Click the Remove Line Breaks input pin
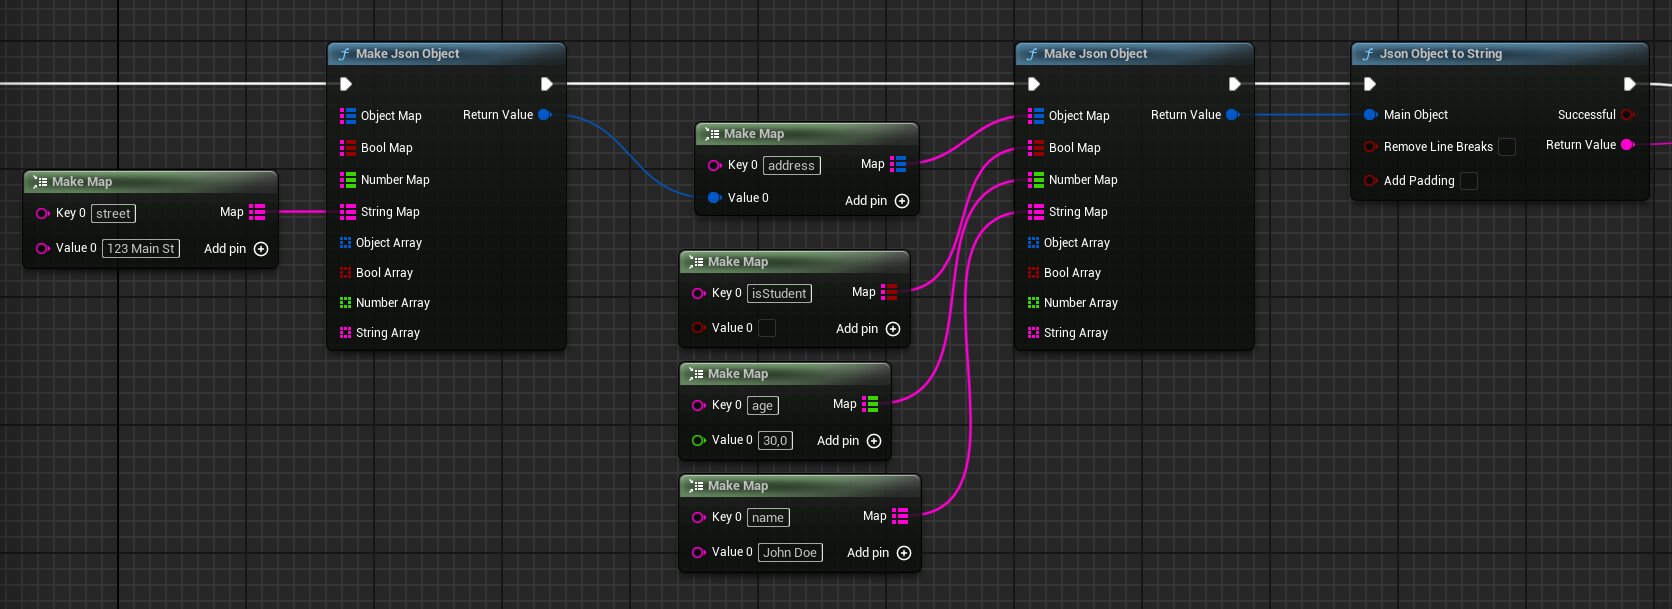 pyautogui.click(x=1371, y=147)
